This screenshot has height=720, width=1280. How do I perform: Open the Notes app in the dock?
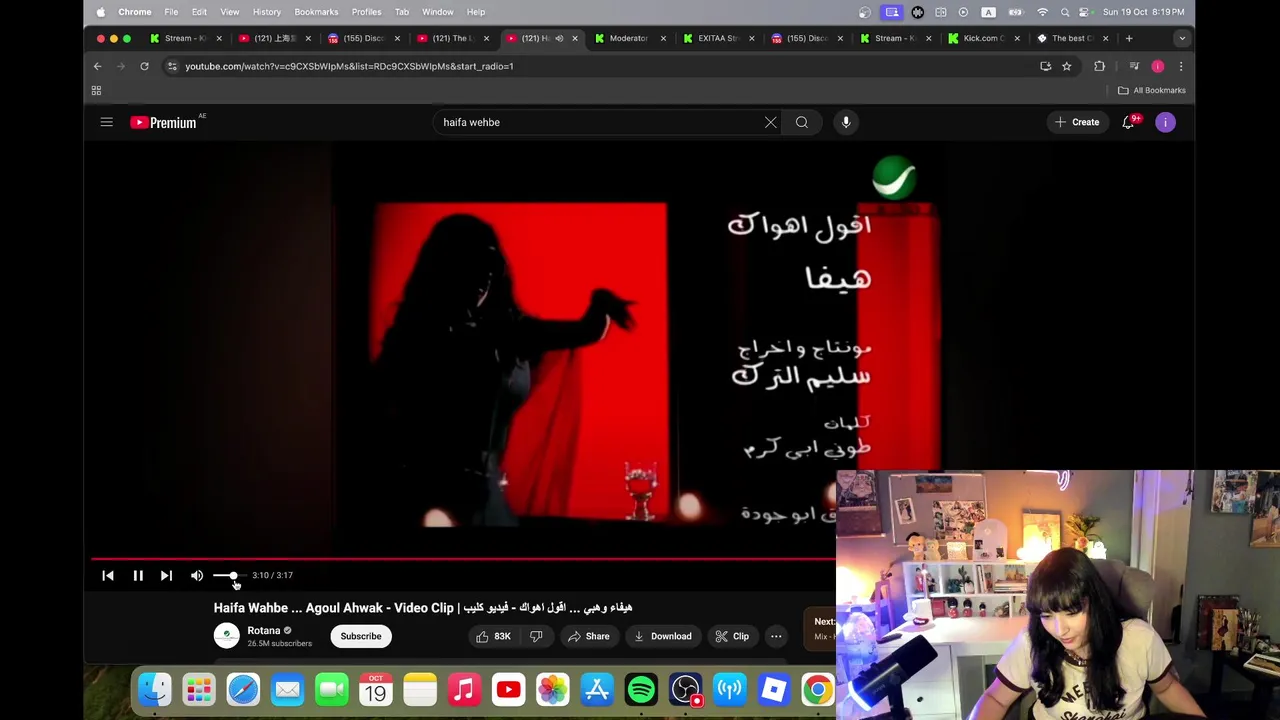[x=420, y=690]
